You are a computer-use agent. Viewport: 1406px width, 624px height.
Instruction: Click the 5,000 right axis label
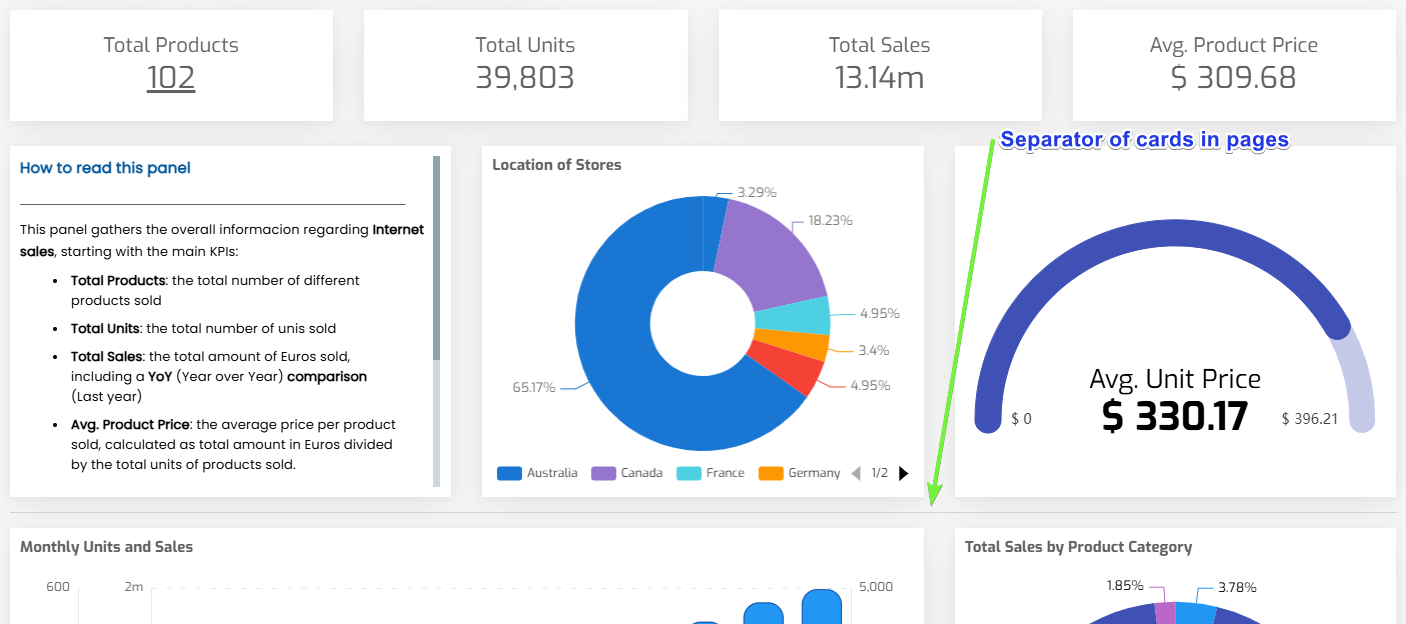click(875, 587)
